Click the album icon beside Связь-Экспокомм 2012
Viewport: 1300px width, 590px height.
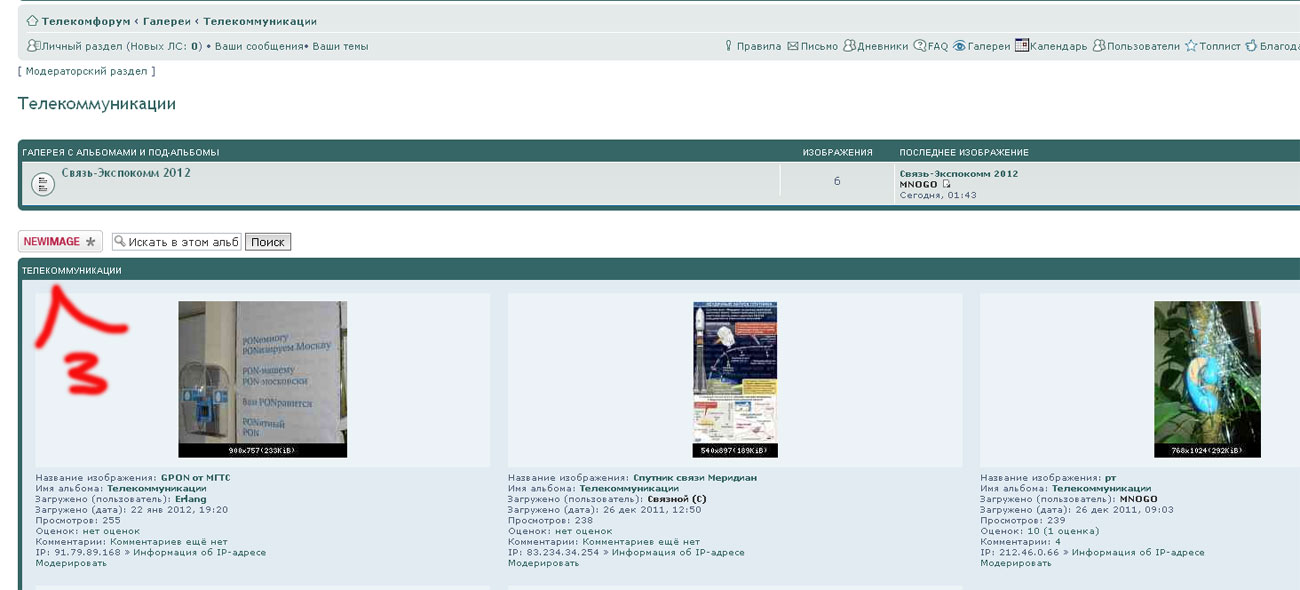42,184
